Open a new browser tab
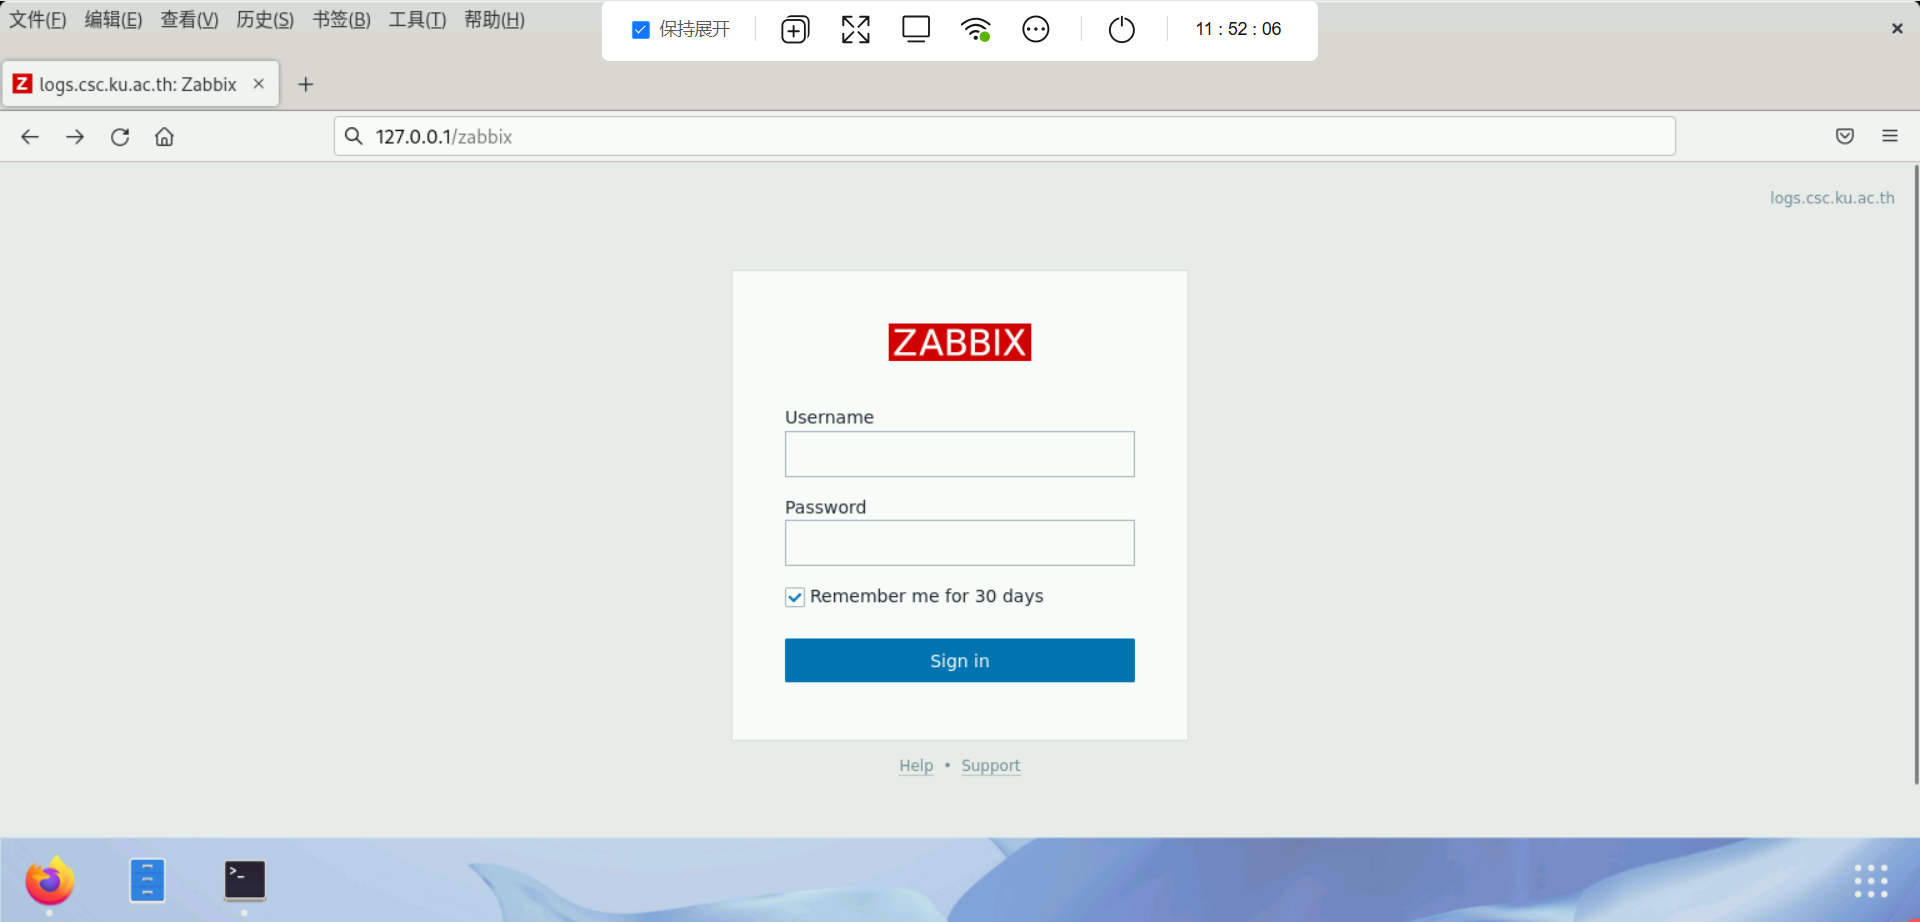Screen dimensions: 1920x922 (x=306, y=85)
